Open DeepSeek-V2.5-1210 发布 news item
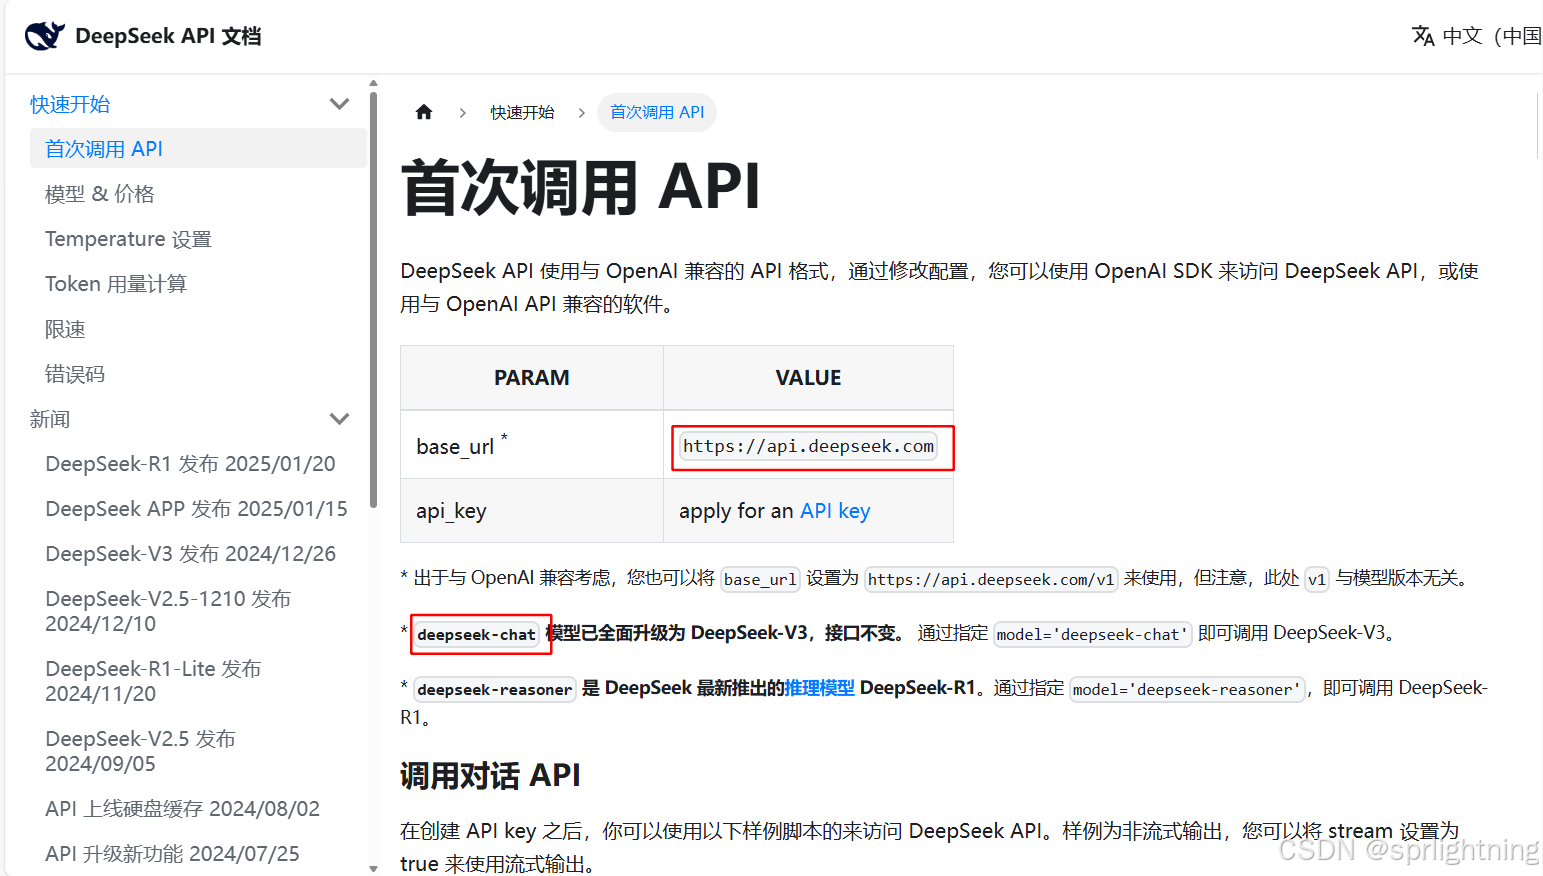The image size is (1543, 876). coord(168,611)
